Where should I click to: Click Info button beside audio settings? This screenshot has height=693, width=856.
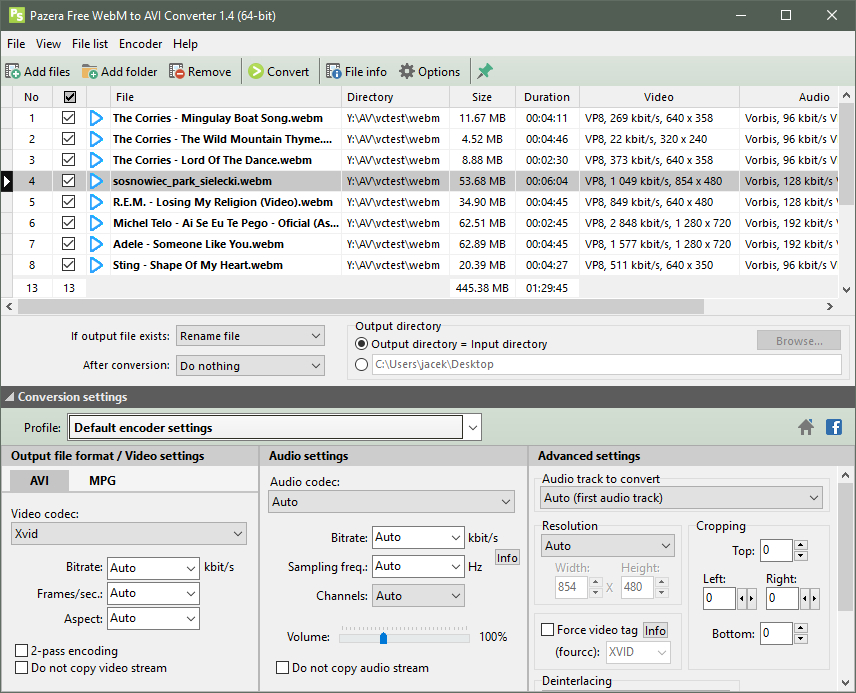tap(507, 558)
